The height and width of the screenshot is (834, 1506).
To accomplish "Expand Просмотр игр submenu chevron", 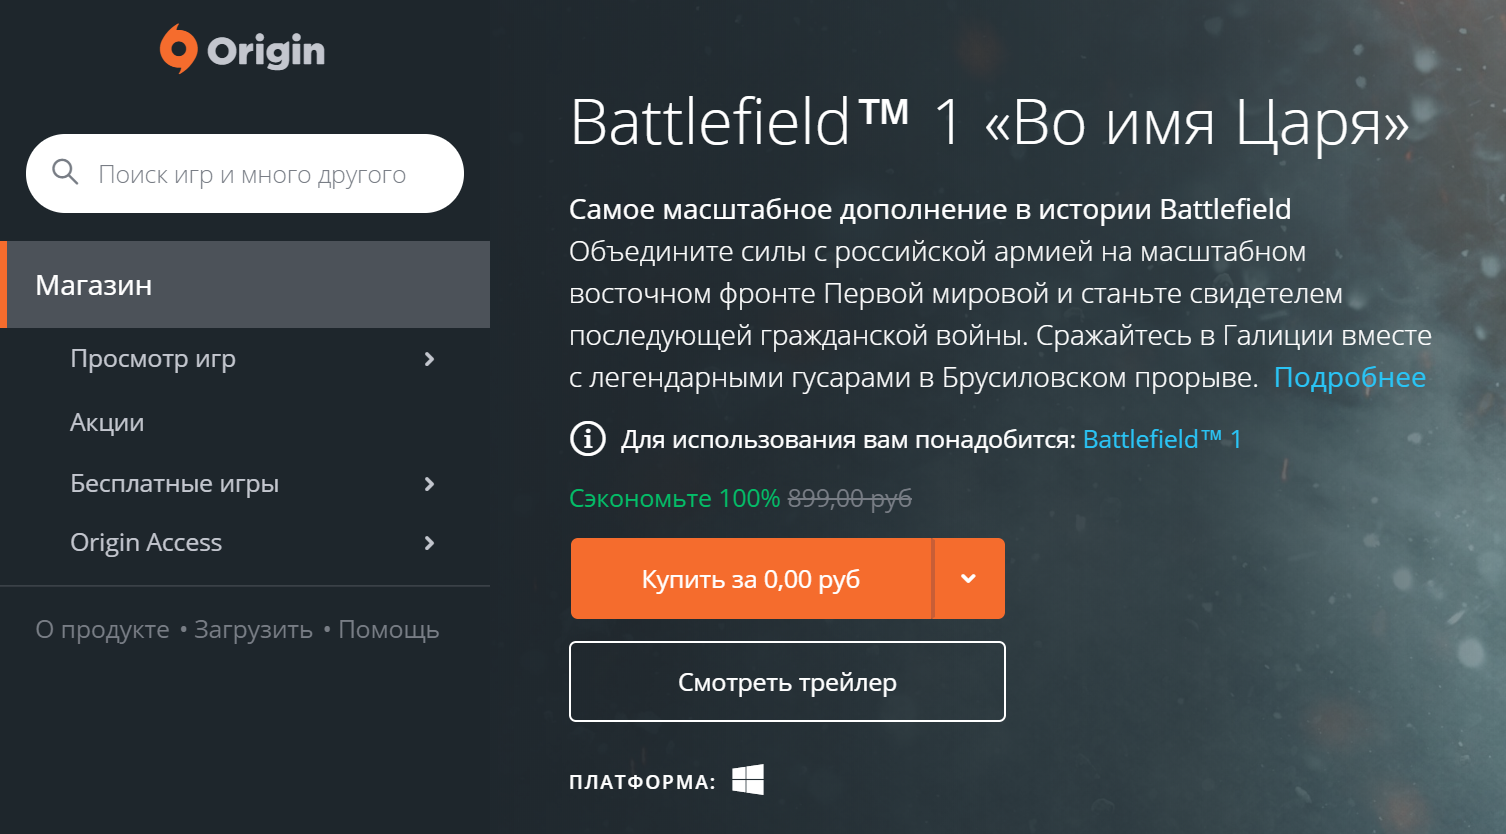I will click(x=429, y=359).
